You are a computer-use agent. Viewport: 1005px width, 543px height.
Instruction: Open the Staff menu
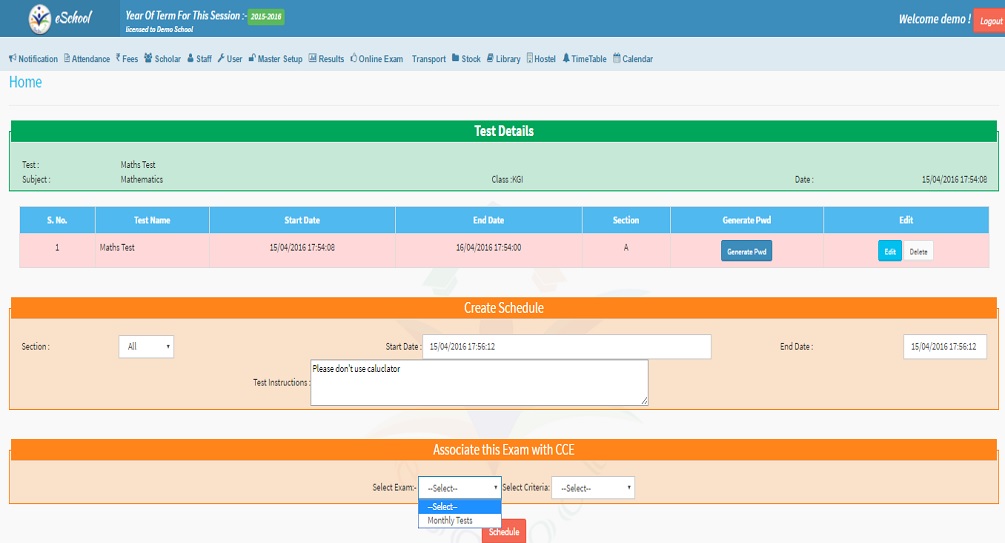(200, 59)
